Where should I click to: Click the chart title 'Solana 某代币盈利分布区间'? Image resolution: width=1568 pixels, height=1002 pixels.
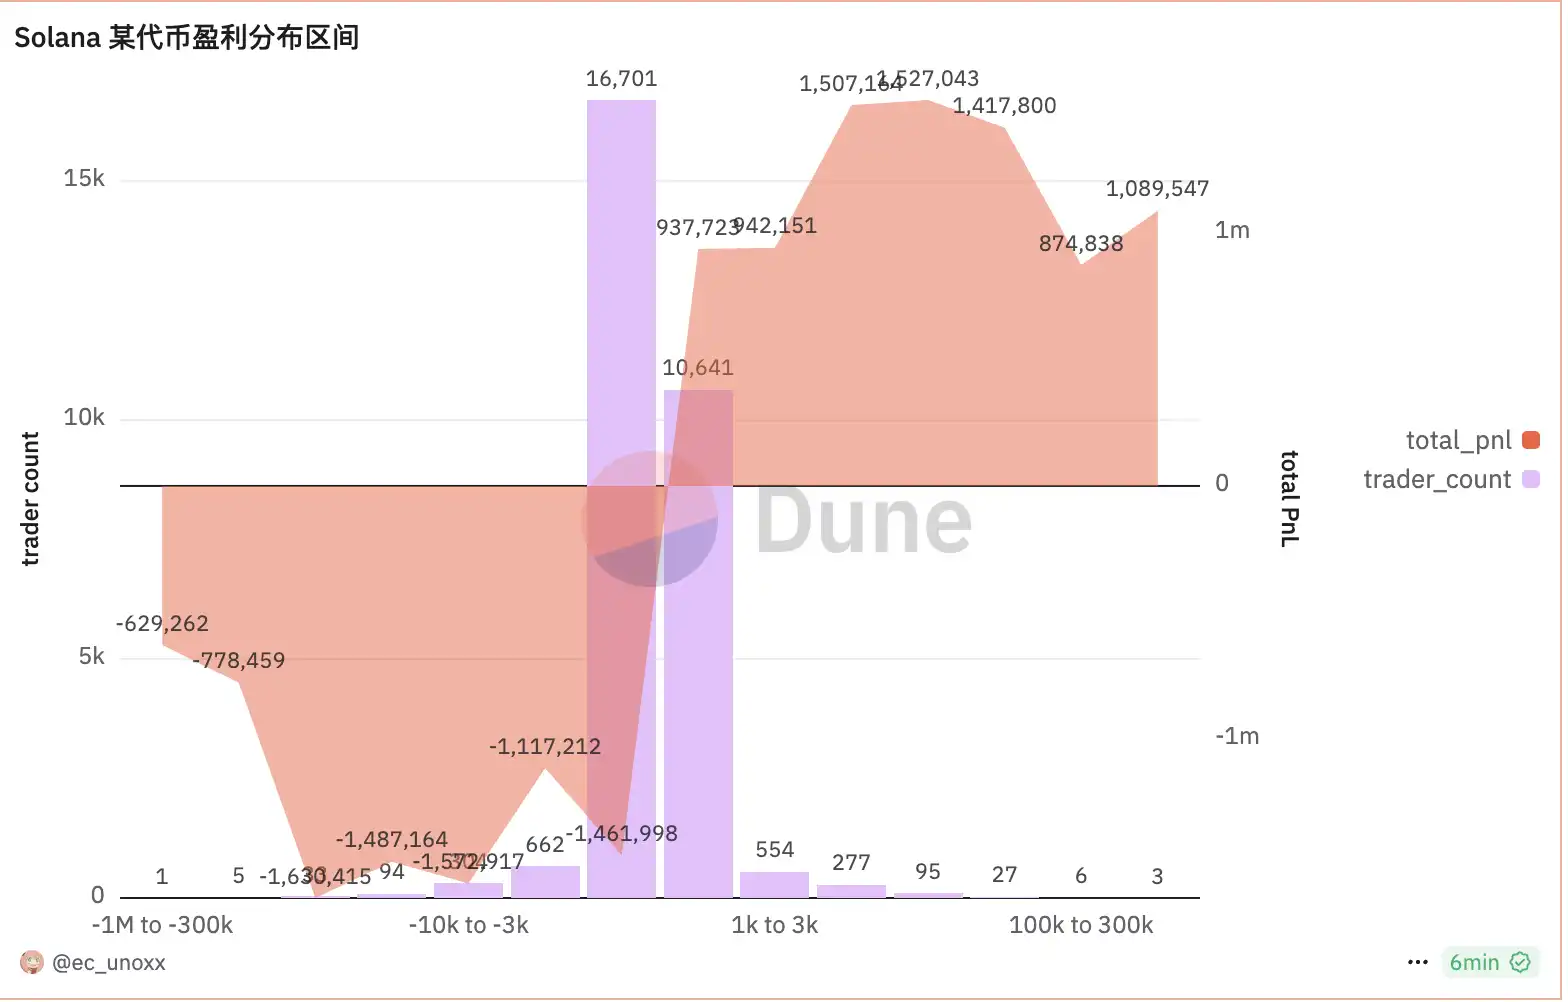(x=187, y=38)
